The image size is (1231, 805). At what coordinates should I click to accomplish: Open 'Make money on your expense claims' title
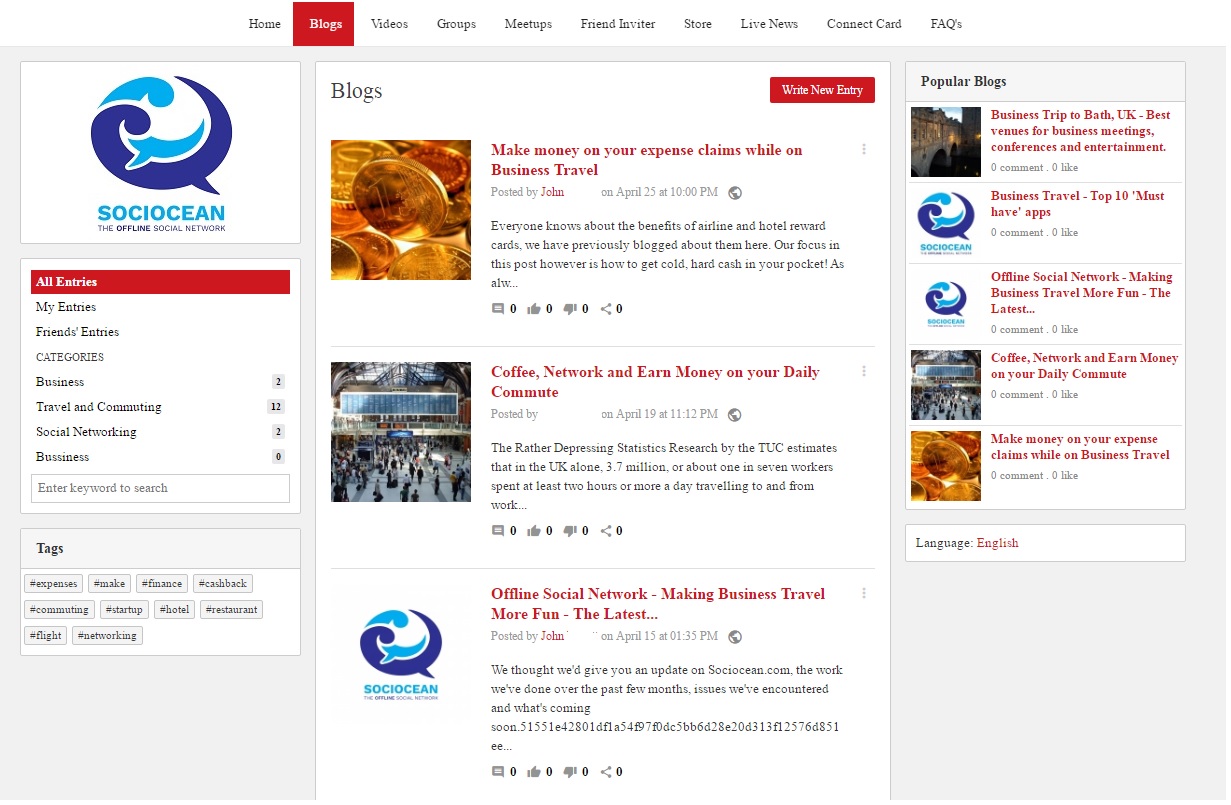tap(647, 160)
